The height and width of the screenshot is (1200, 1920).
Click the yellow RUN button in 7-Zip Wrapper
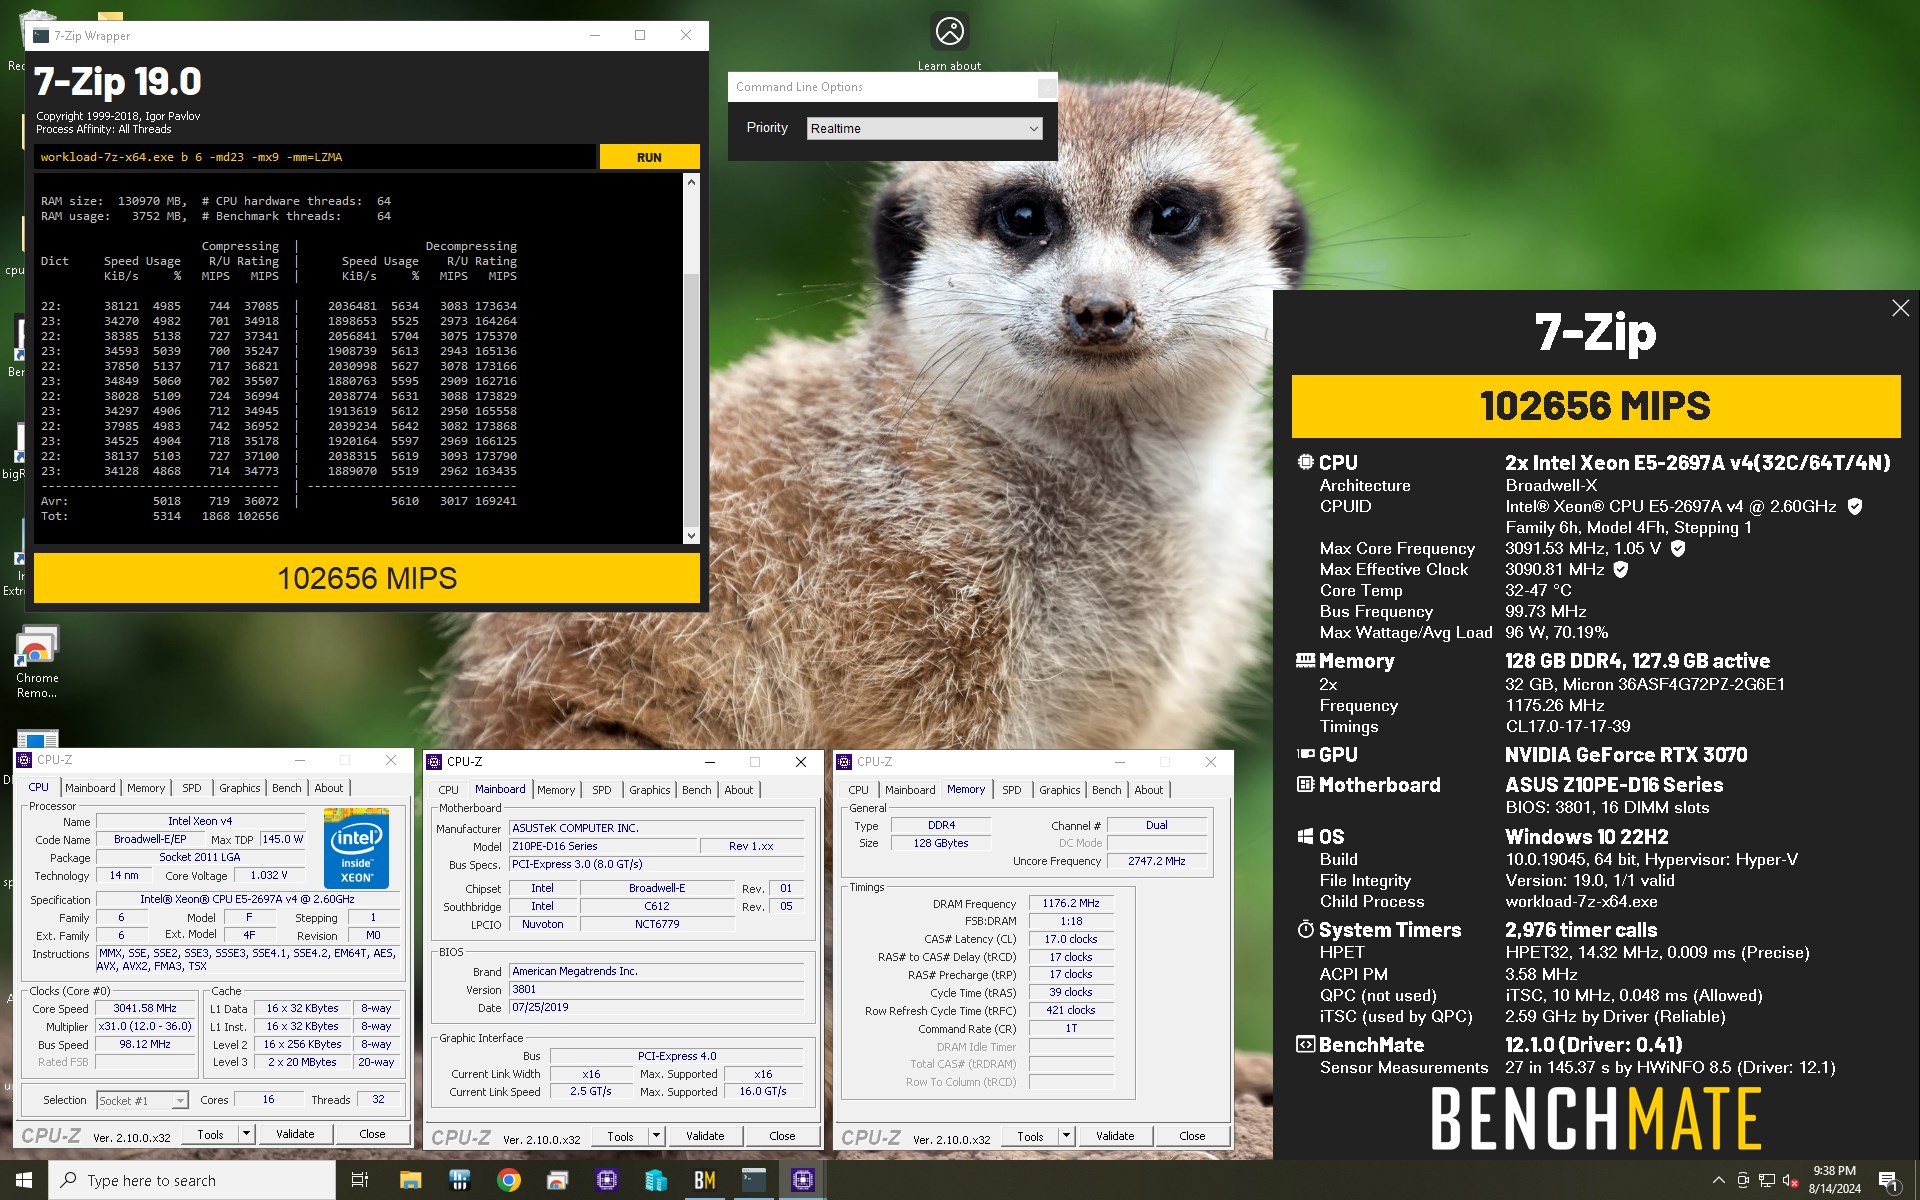pyautogui.click(x=649, y=157)
